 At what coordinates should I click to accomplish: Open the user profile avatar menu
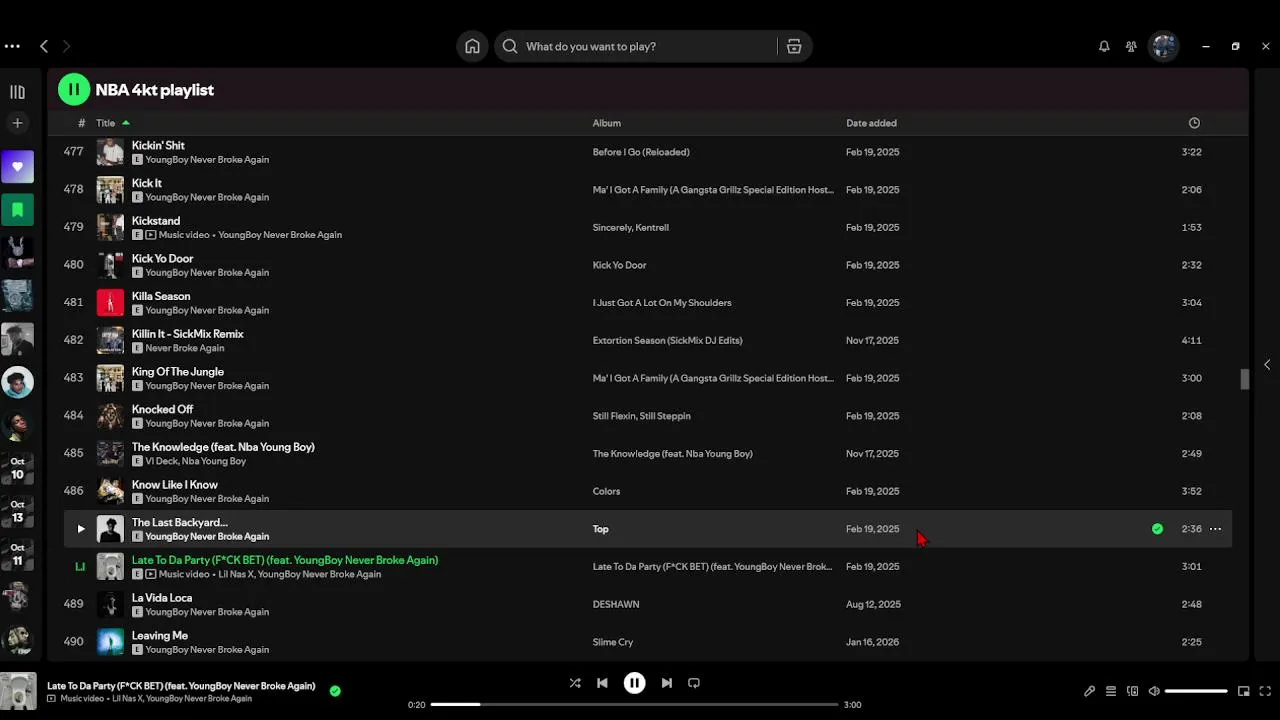tap(1164, 46)
